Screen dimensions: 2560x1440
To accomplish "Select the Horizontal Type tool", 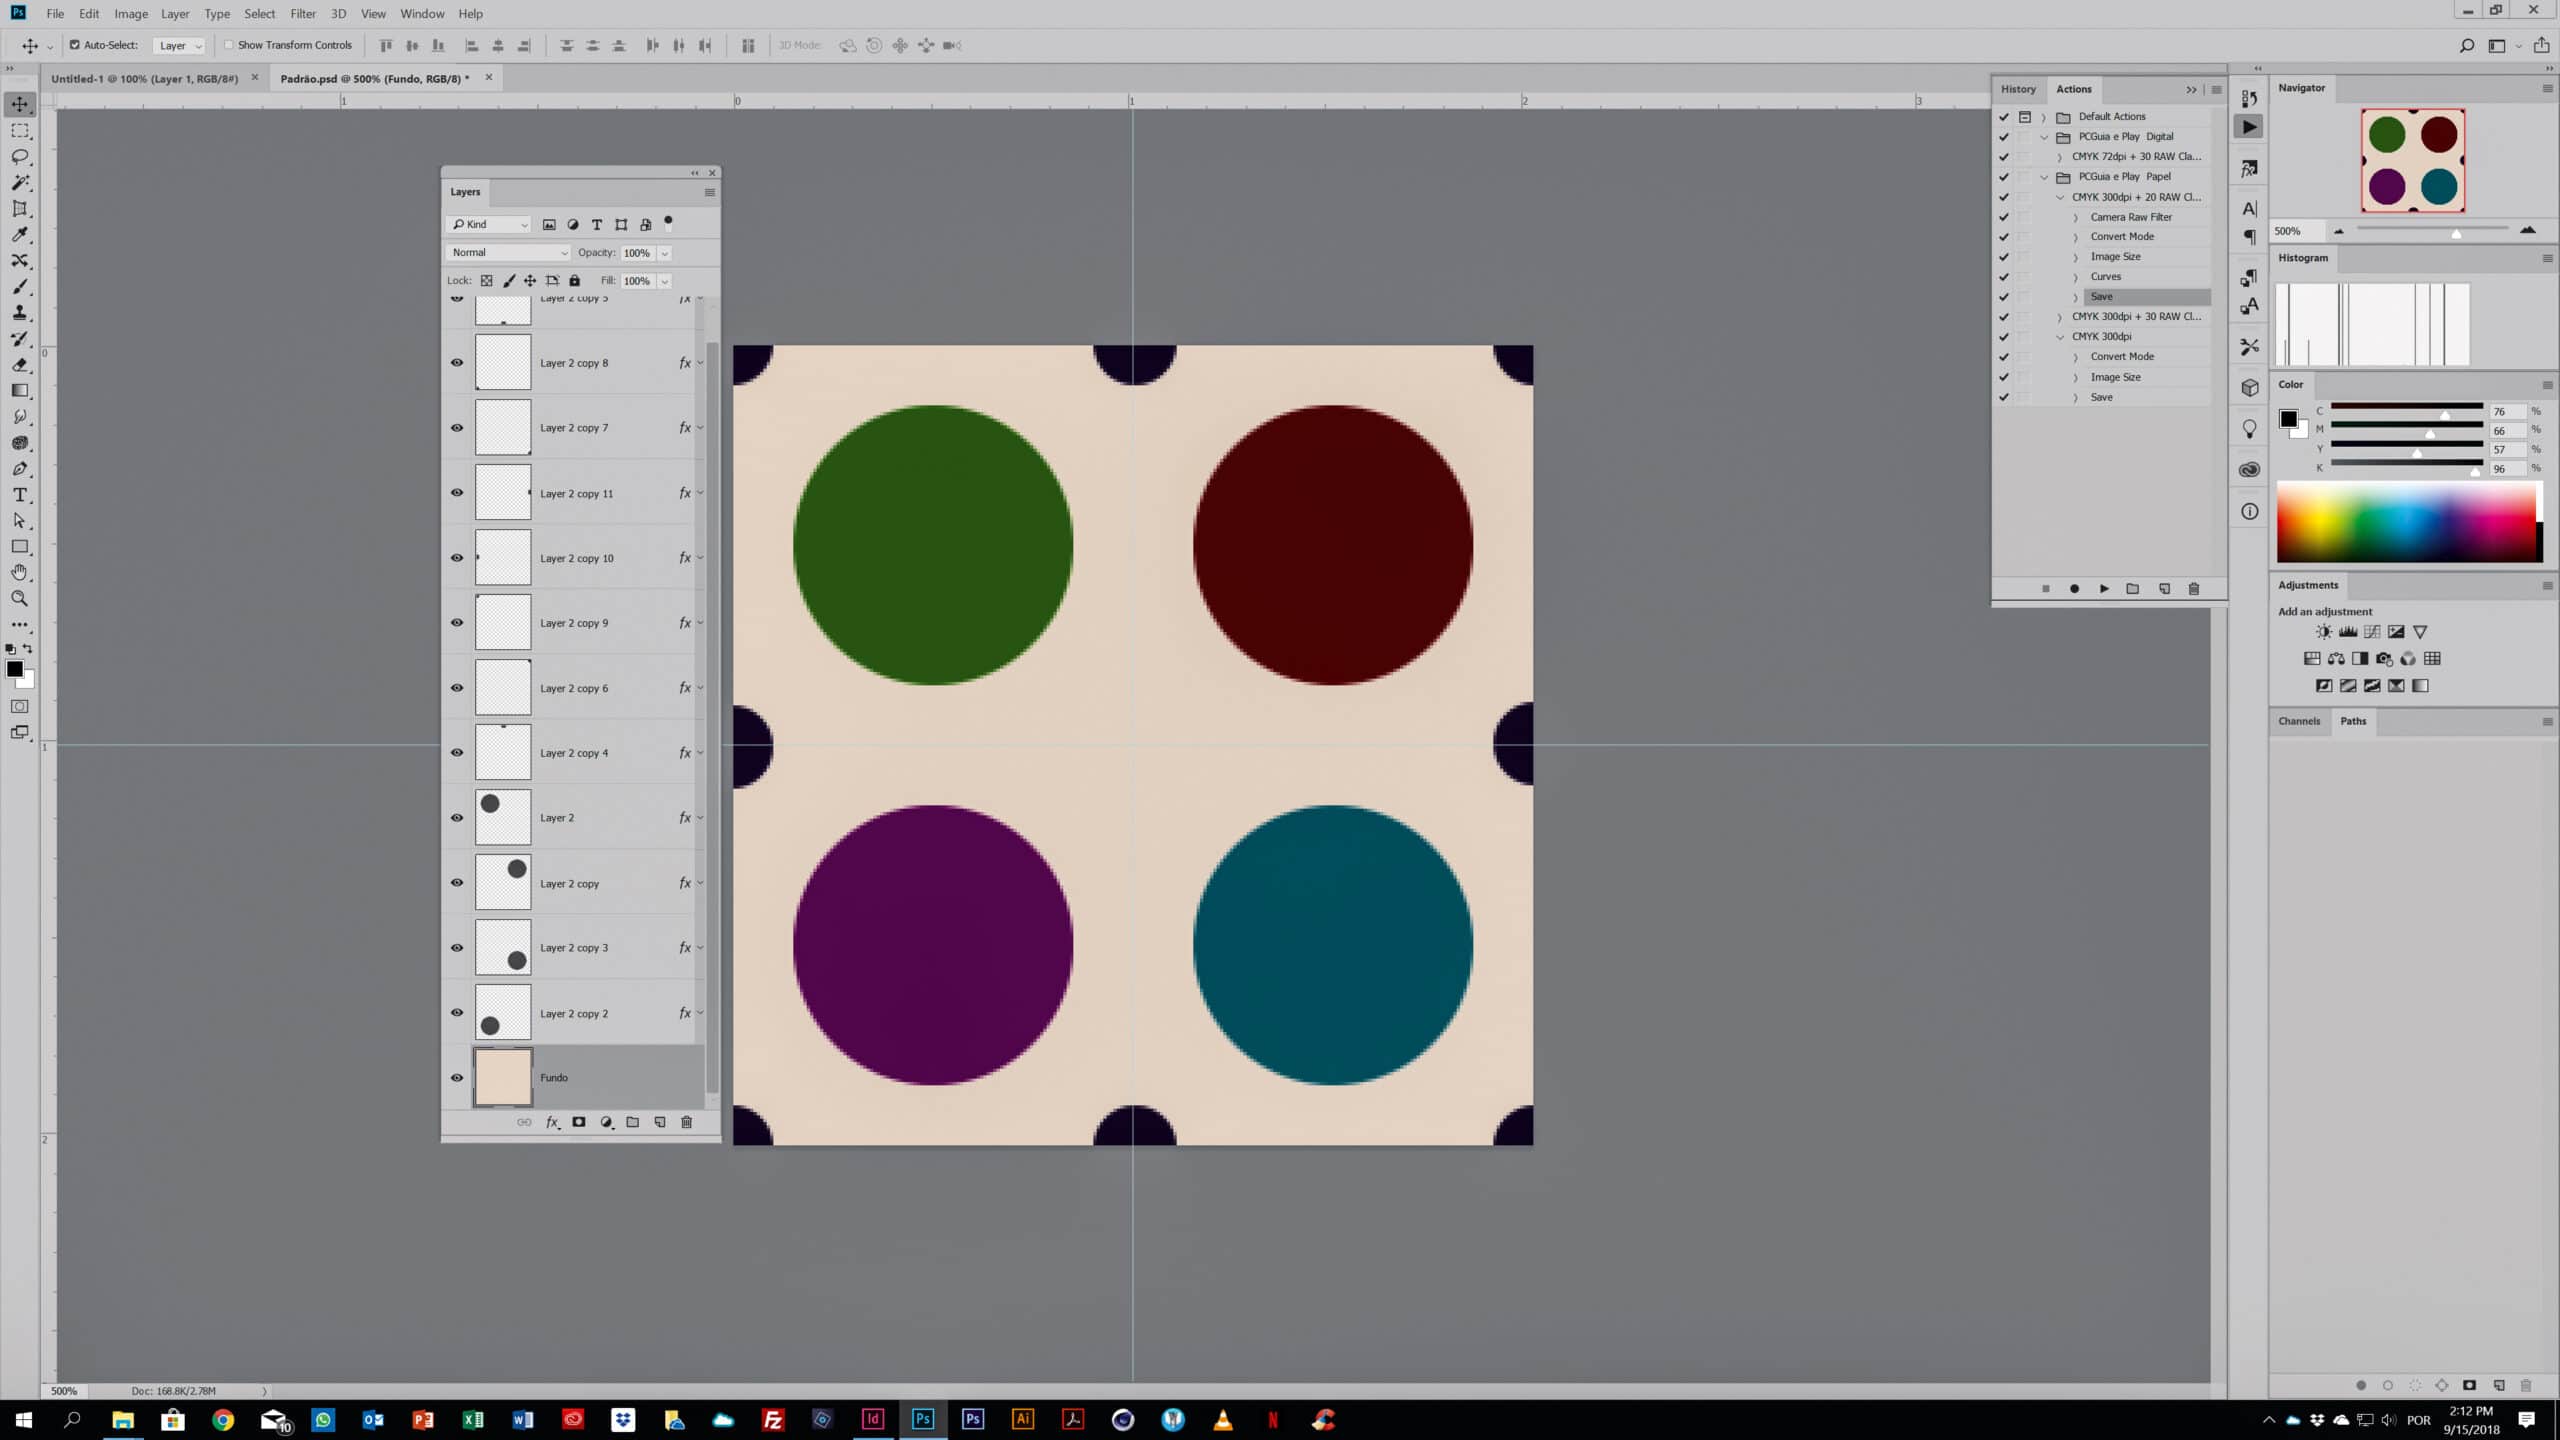I will [20, 495].
